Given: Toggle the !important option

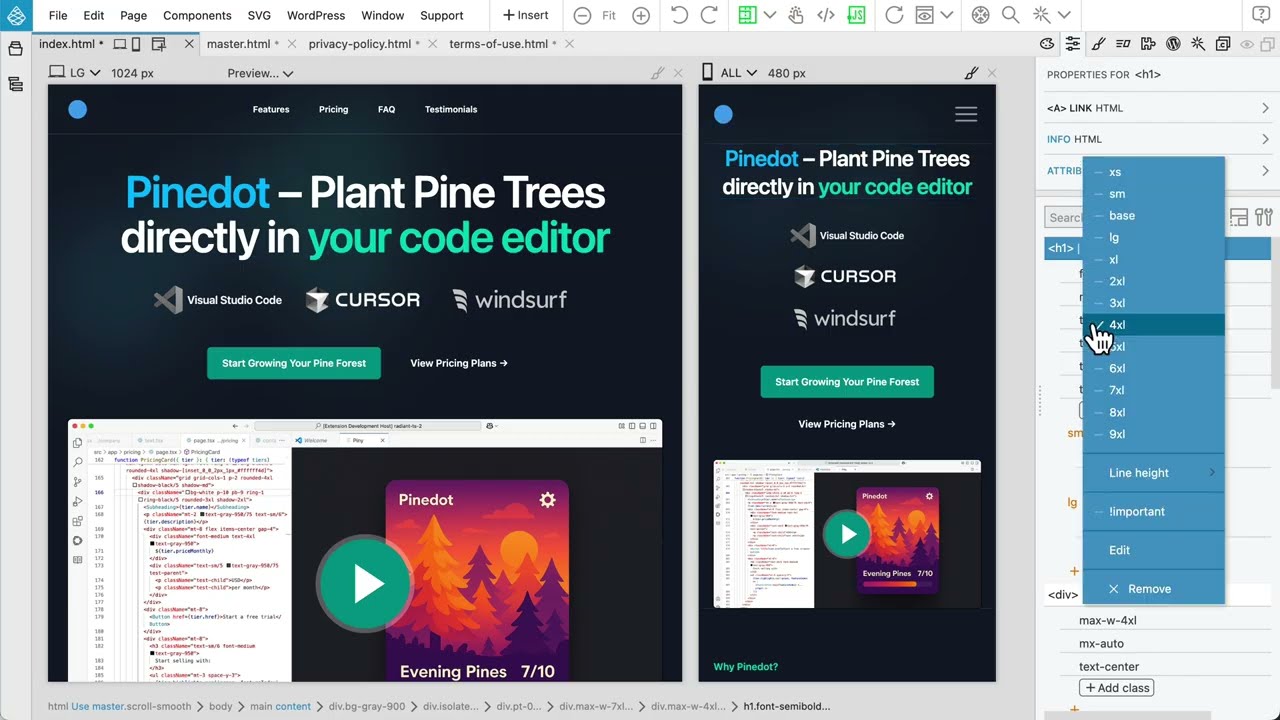Looking at the screenshot, I should [x=1154, y=511].
